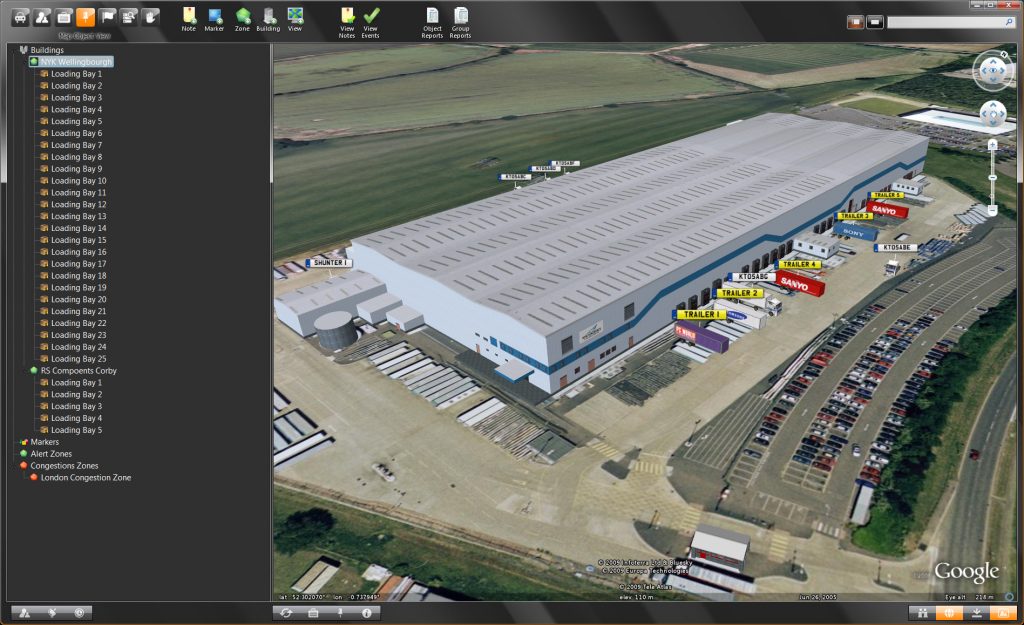1024x625 pixels.
Task: Open Group Reports
Action: [460, 17]
